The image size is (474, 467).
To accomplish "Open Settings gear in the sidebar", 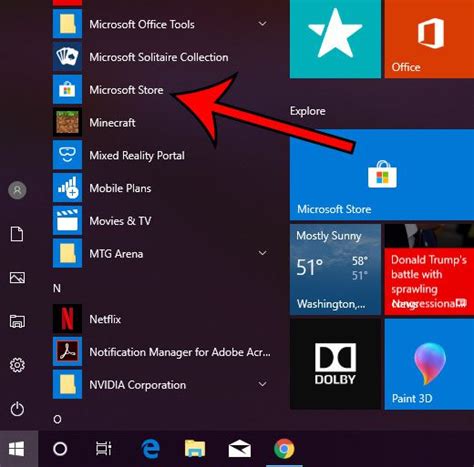I will coord(17,365).
